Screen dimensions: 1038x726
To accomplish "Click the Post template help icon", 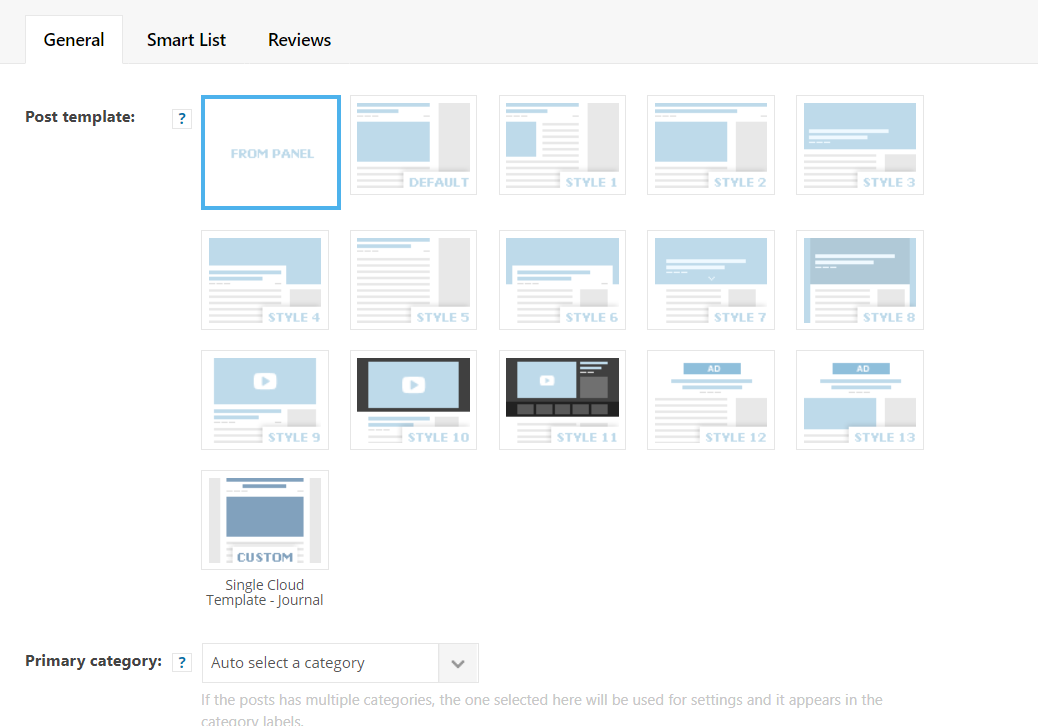I will [x=182, y=119].
